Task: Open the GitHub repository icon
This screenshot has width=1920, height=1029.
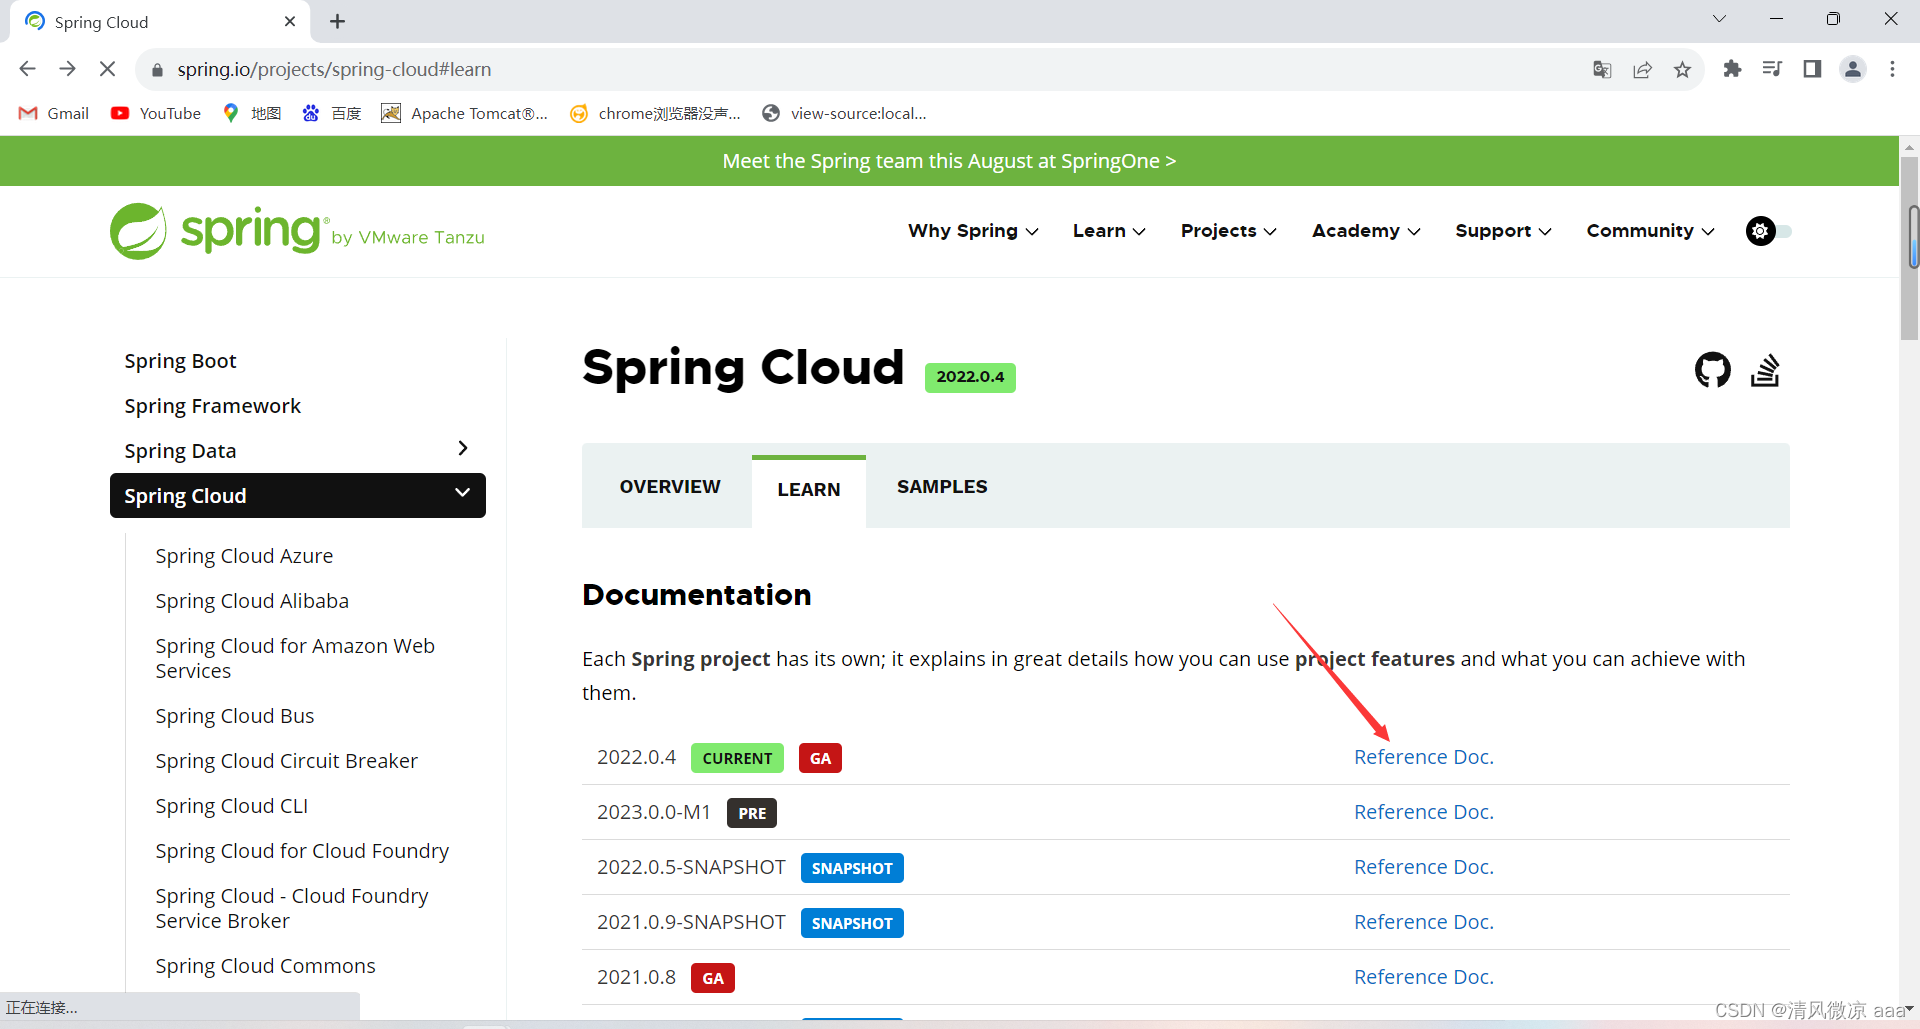Action: (x=1712, y=370)
